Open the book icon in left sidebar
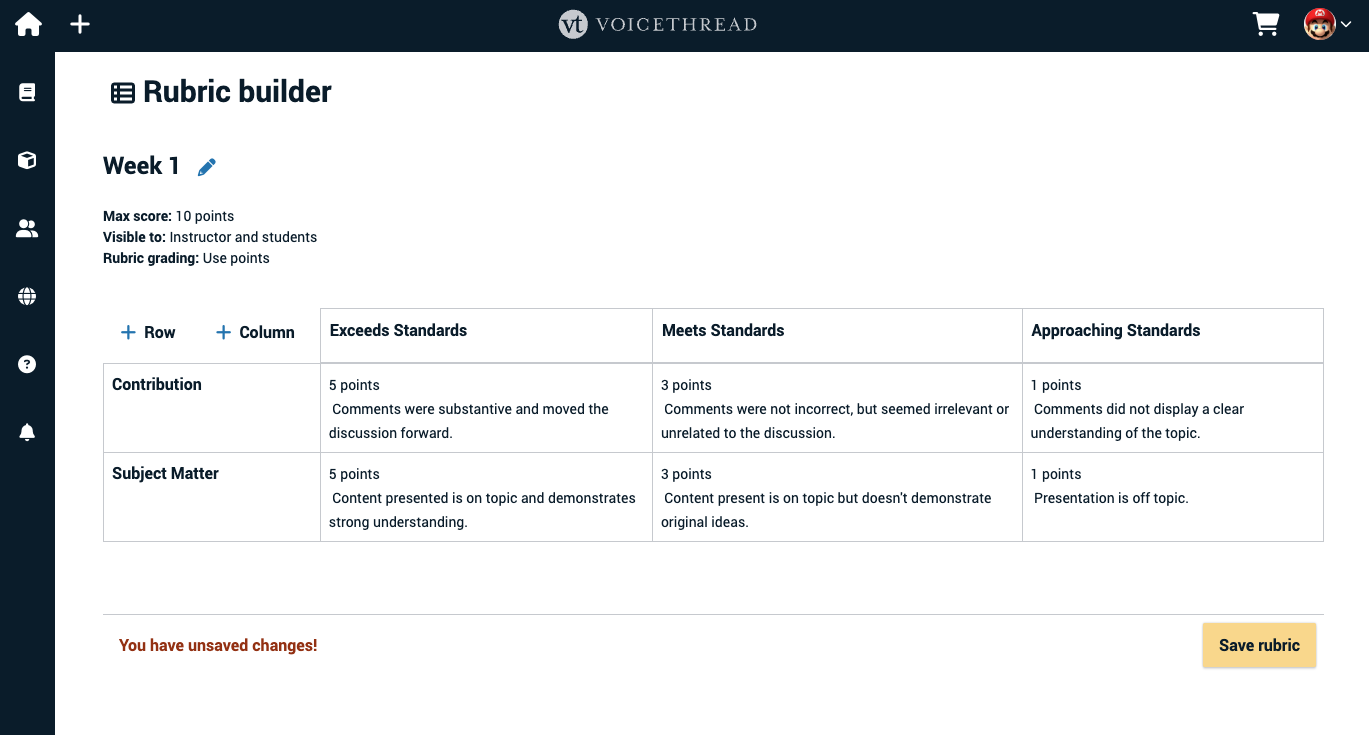 pyautogui.click(x=27, y=93)
